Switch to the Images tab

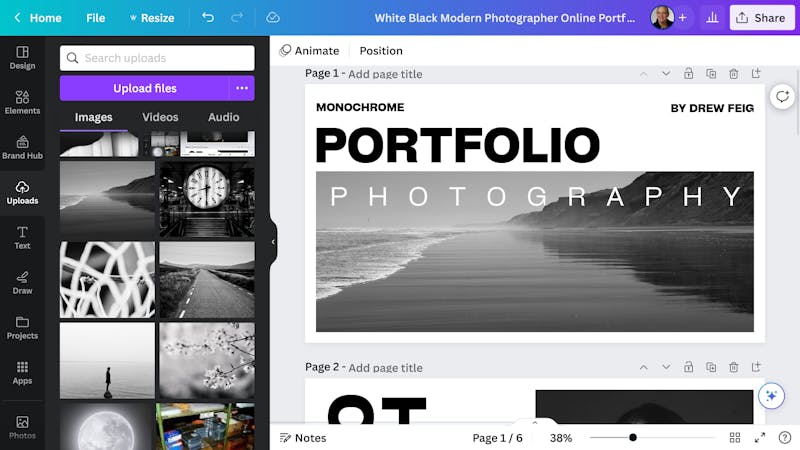93,117
